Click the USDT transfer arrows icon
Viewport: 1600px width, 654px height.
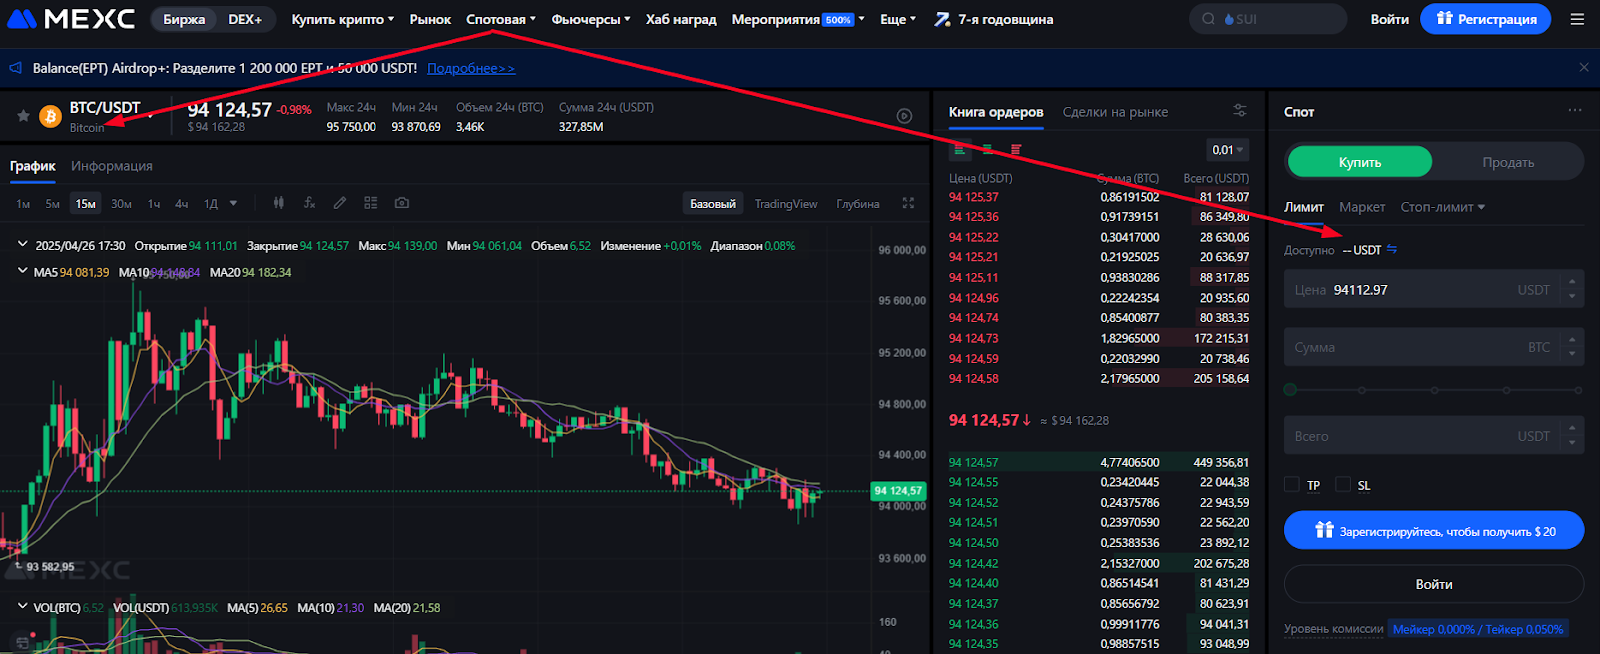[1392, 249]
